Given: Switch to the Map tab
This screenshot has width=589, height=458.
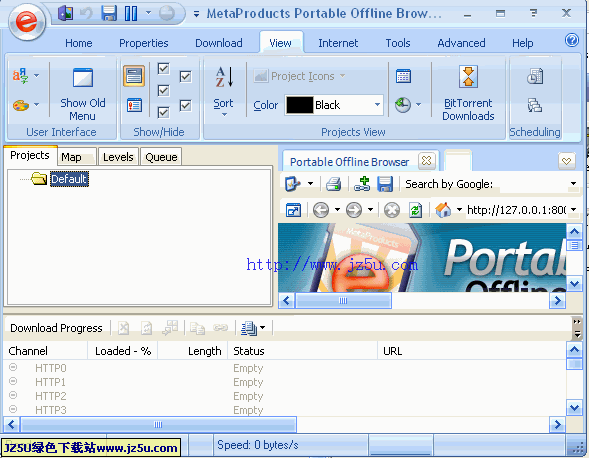Looking at the screenshot, I should click(x=77, y=157).
